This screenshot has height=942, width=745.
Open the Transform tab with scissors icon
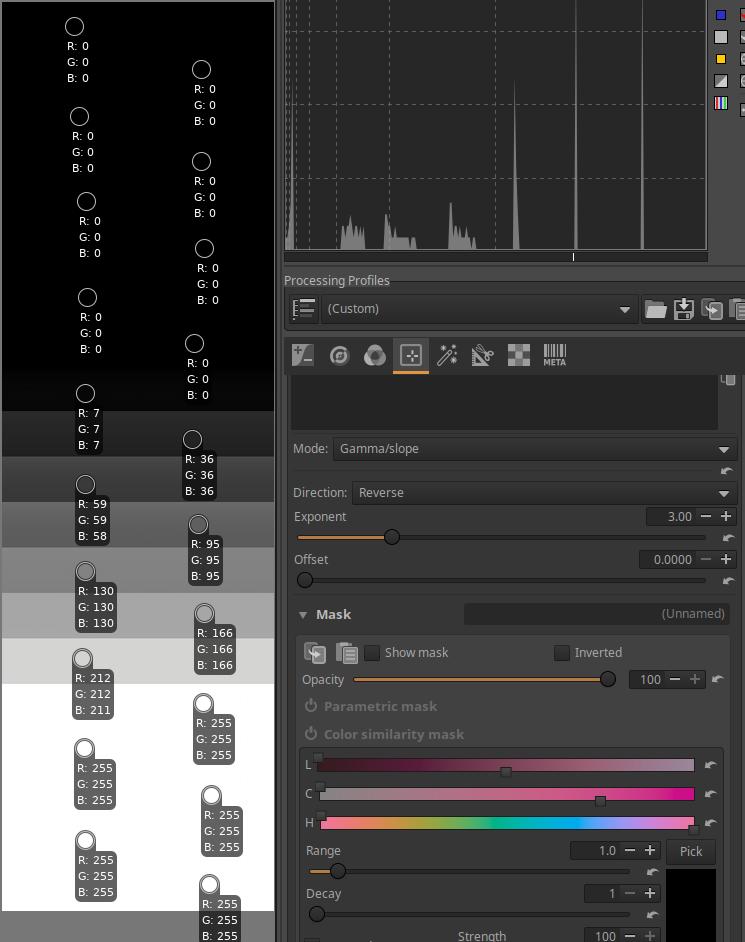(483, 355)
